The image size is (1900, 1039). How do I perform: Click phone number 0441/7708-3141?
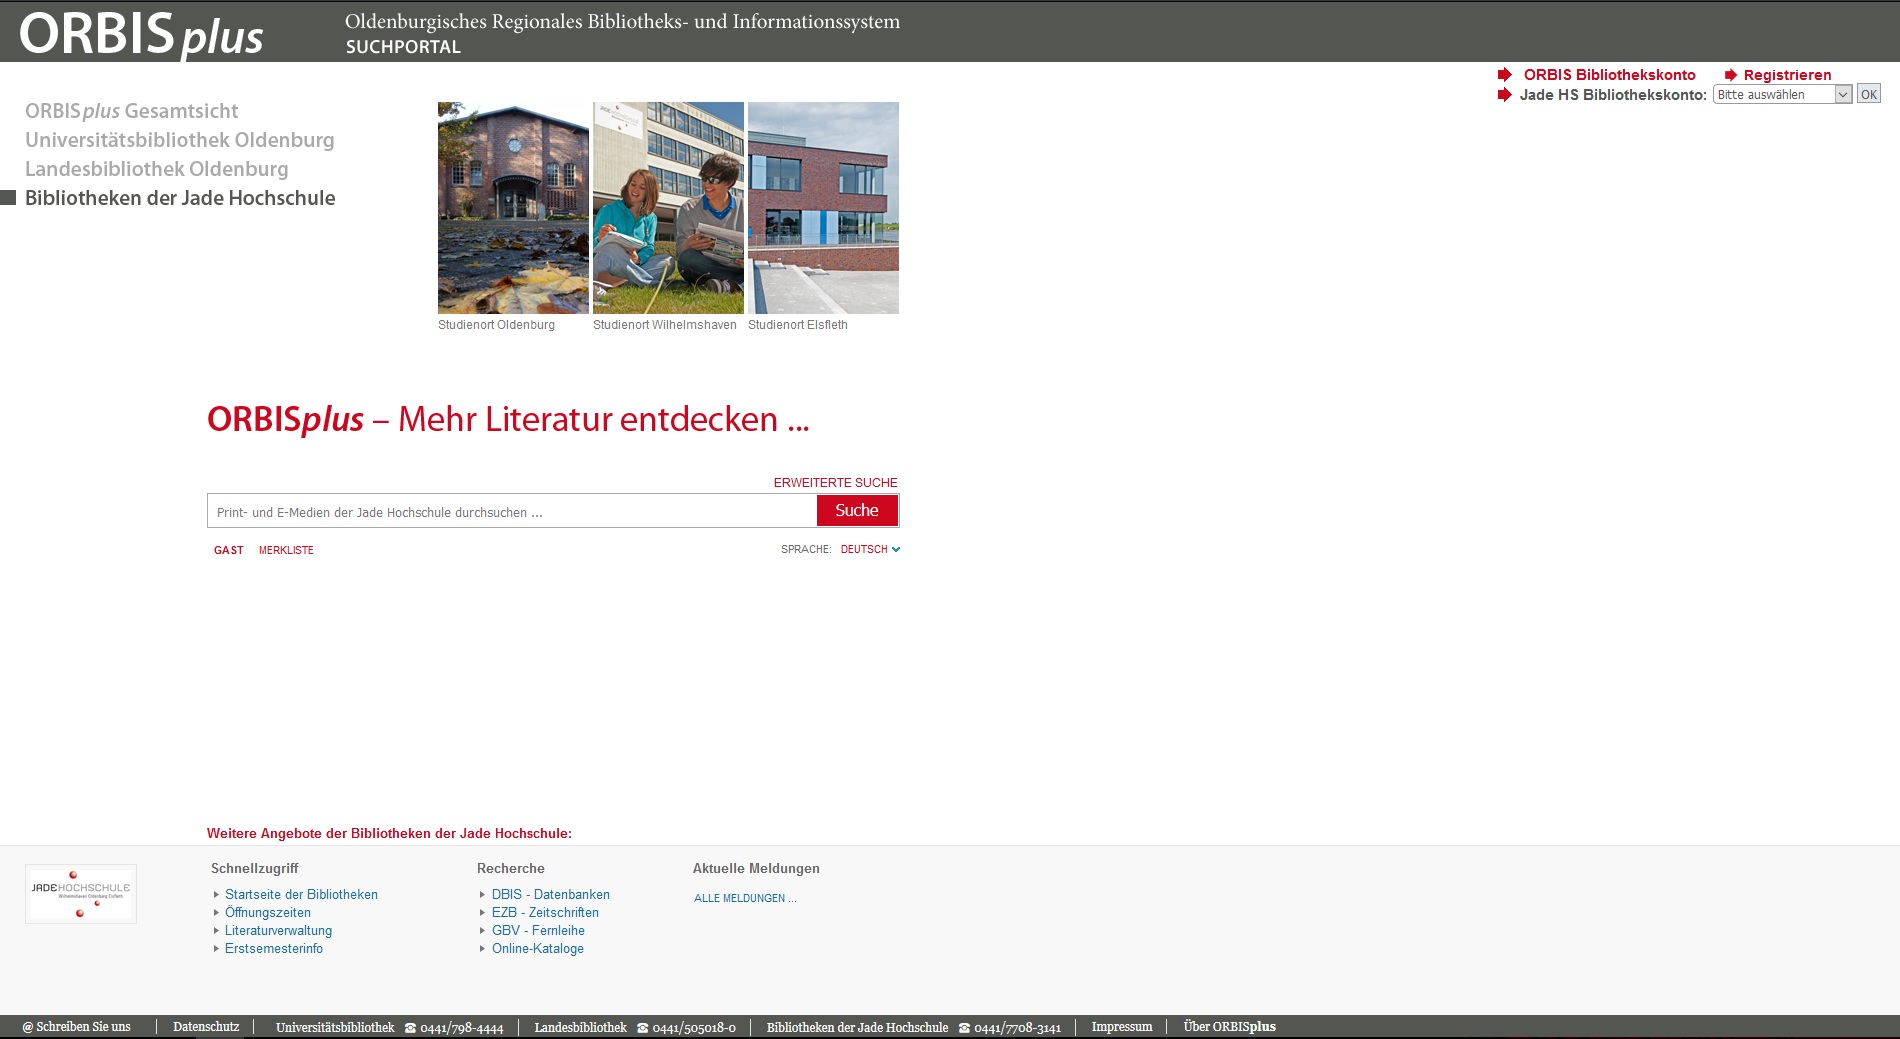point(1018,1028)
